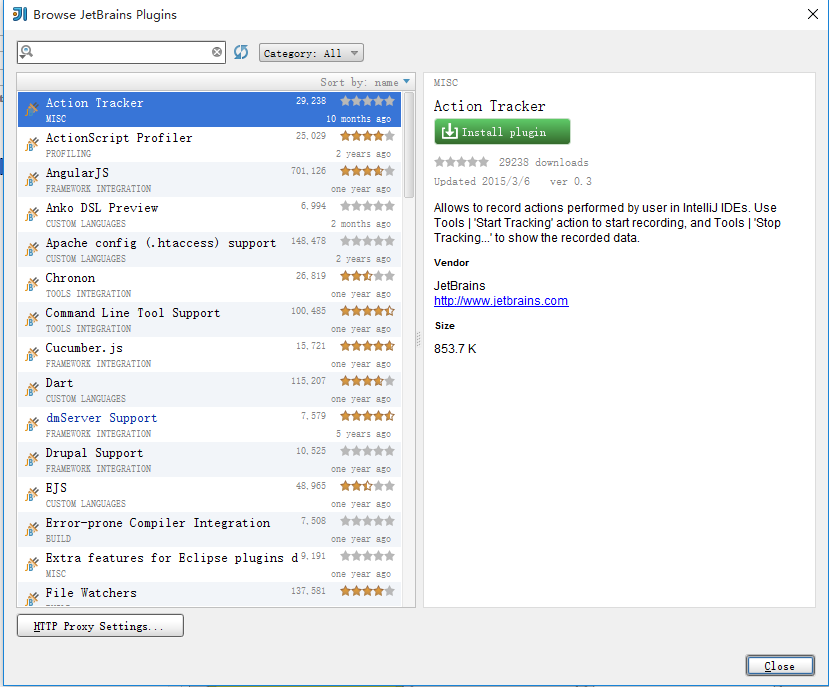
Task: Click the Install plugin button
Action: 502,132
